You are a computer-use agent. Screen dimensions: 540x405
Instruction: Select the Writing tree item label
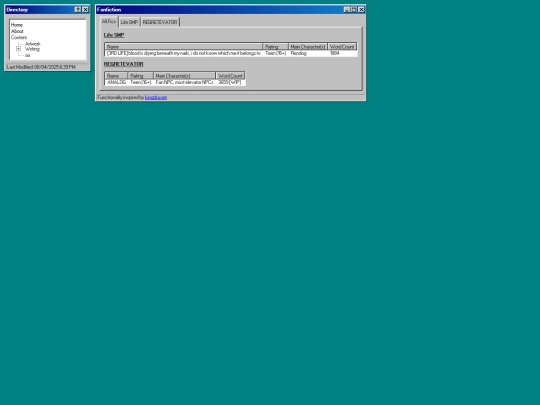pos(32,49)
